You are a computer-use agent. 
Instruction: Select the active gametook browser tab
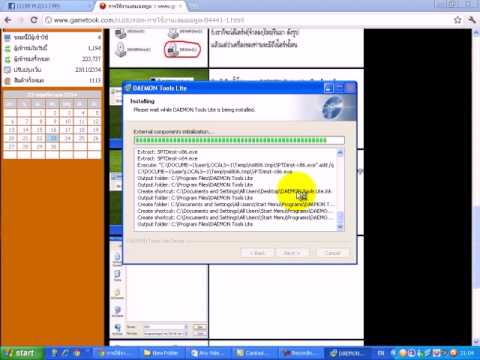point(142,6)
